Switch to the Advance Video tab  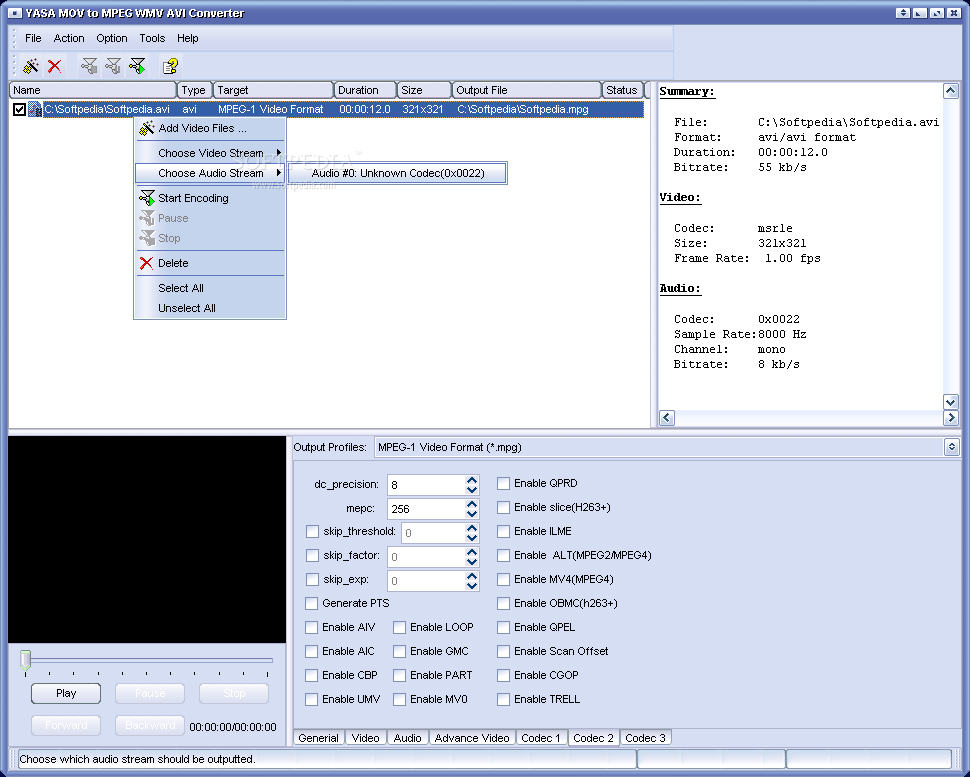tap(471, 738)
